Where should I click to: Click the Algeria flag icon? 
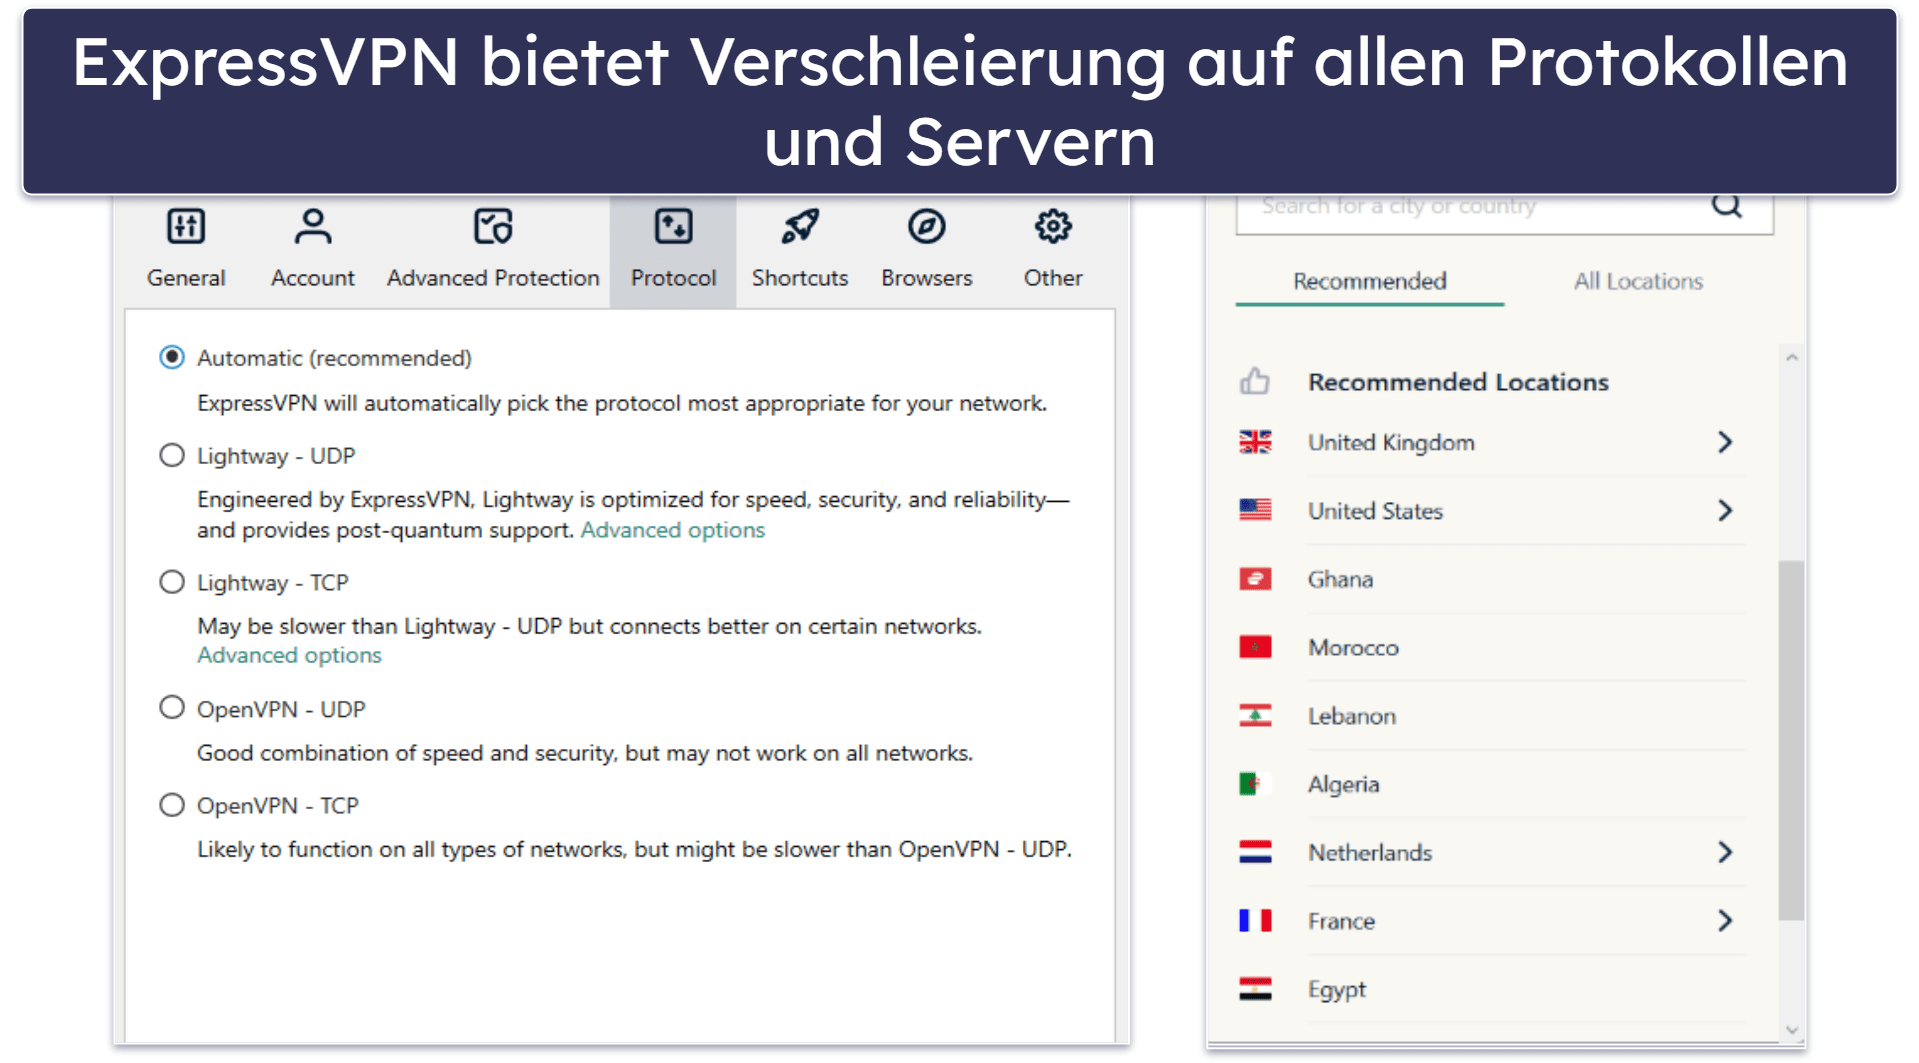[x=1255, y=784]
